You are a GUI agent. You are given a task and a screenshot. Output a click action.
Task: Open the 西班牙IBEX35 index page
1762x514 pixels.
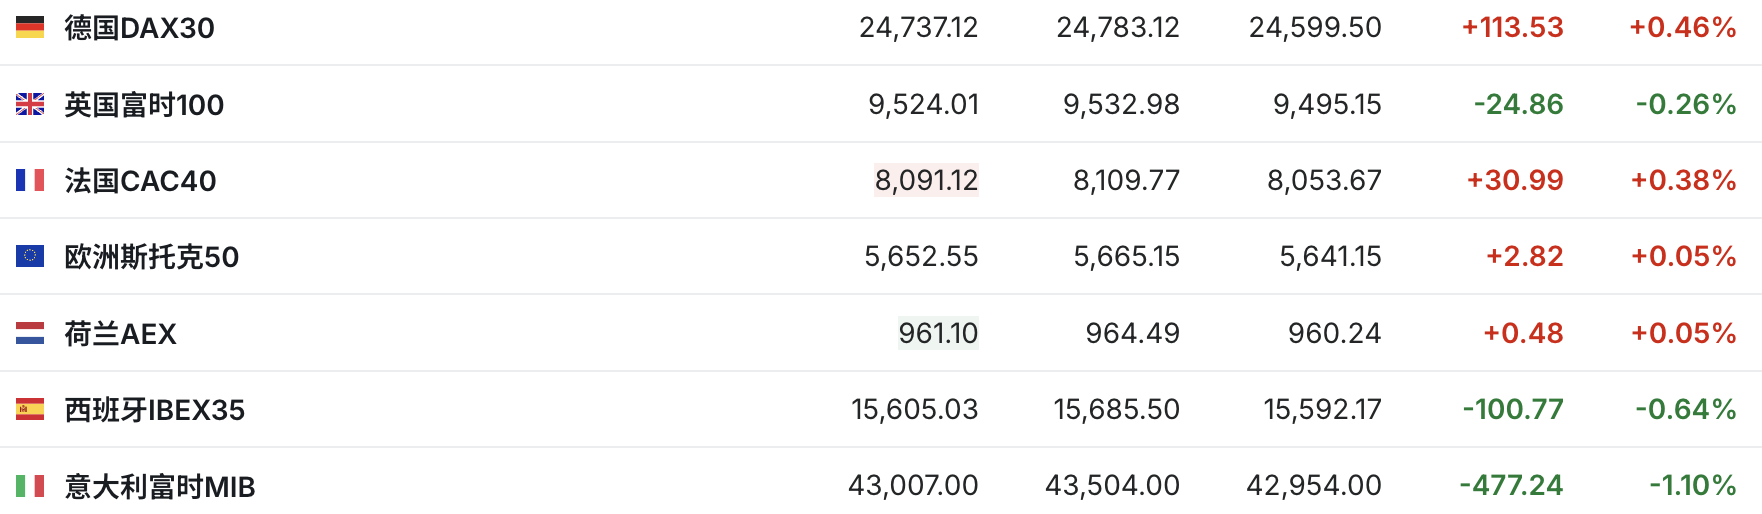point(154,410)
